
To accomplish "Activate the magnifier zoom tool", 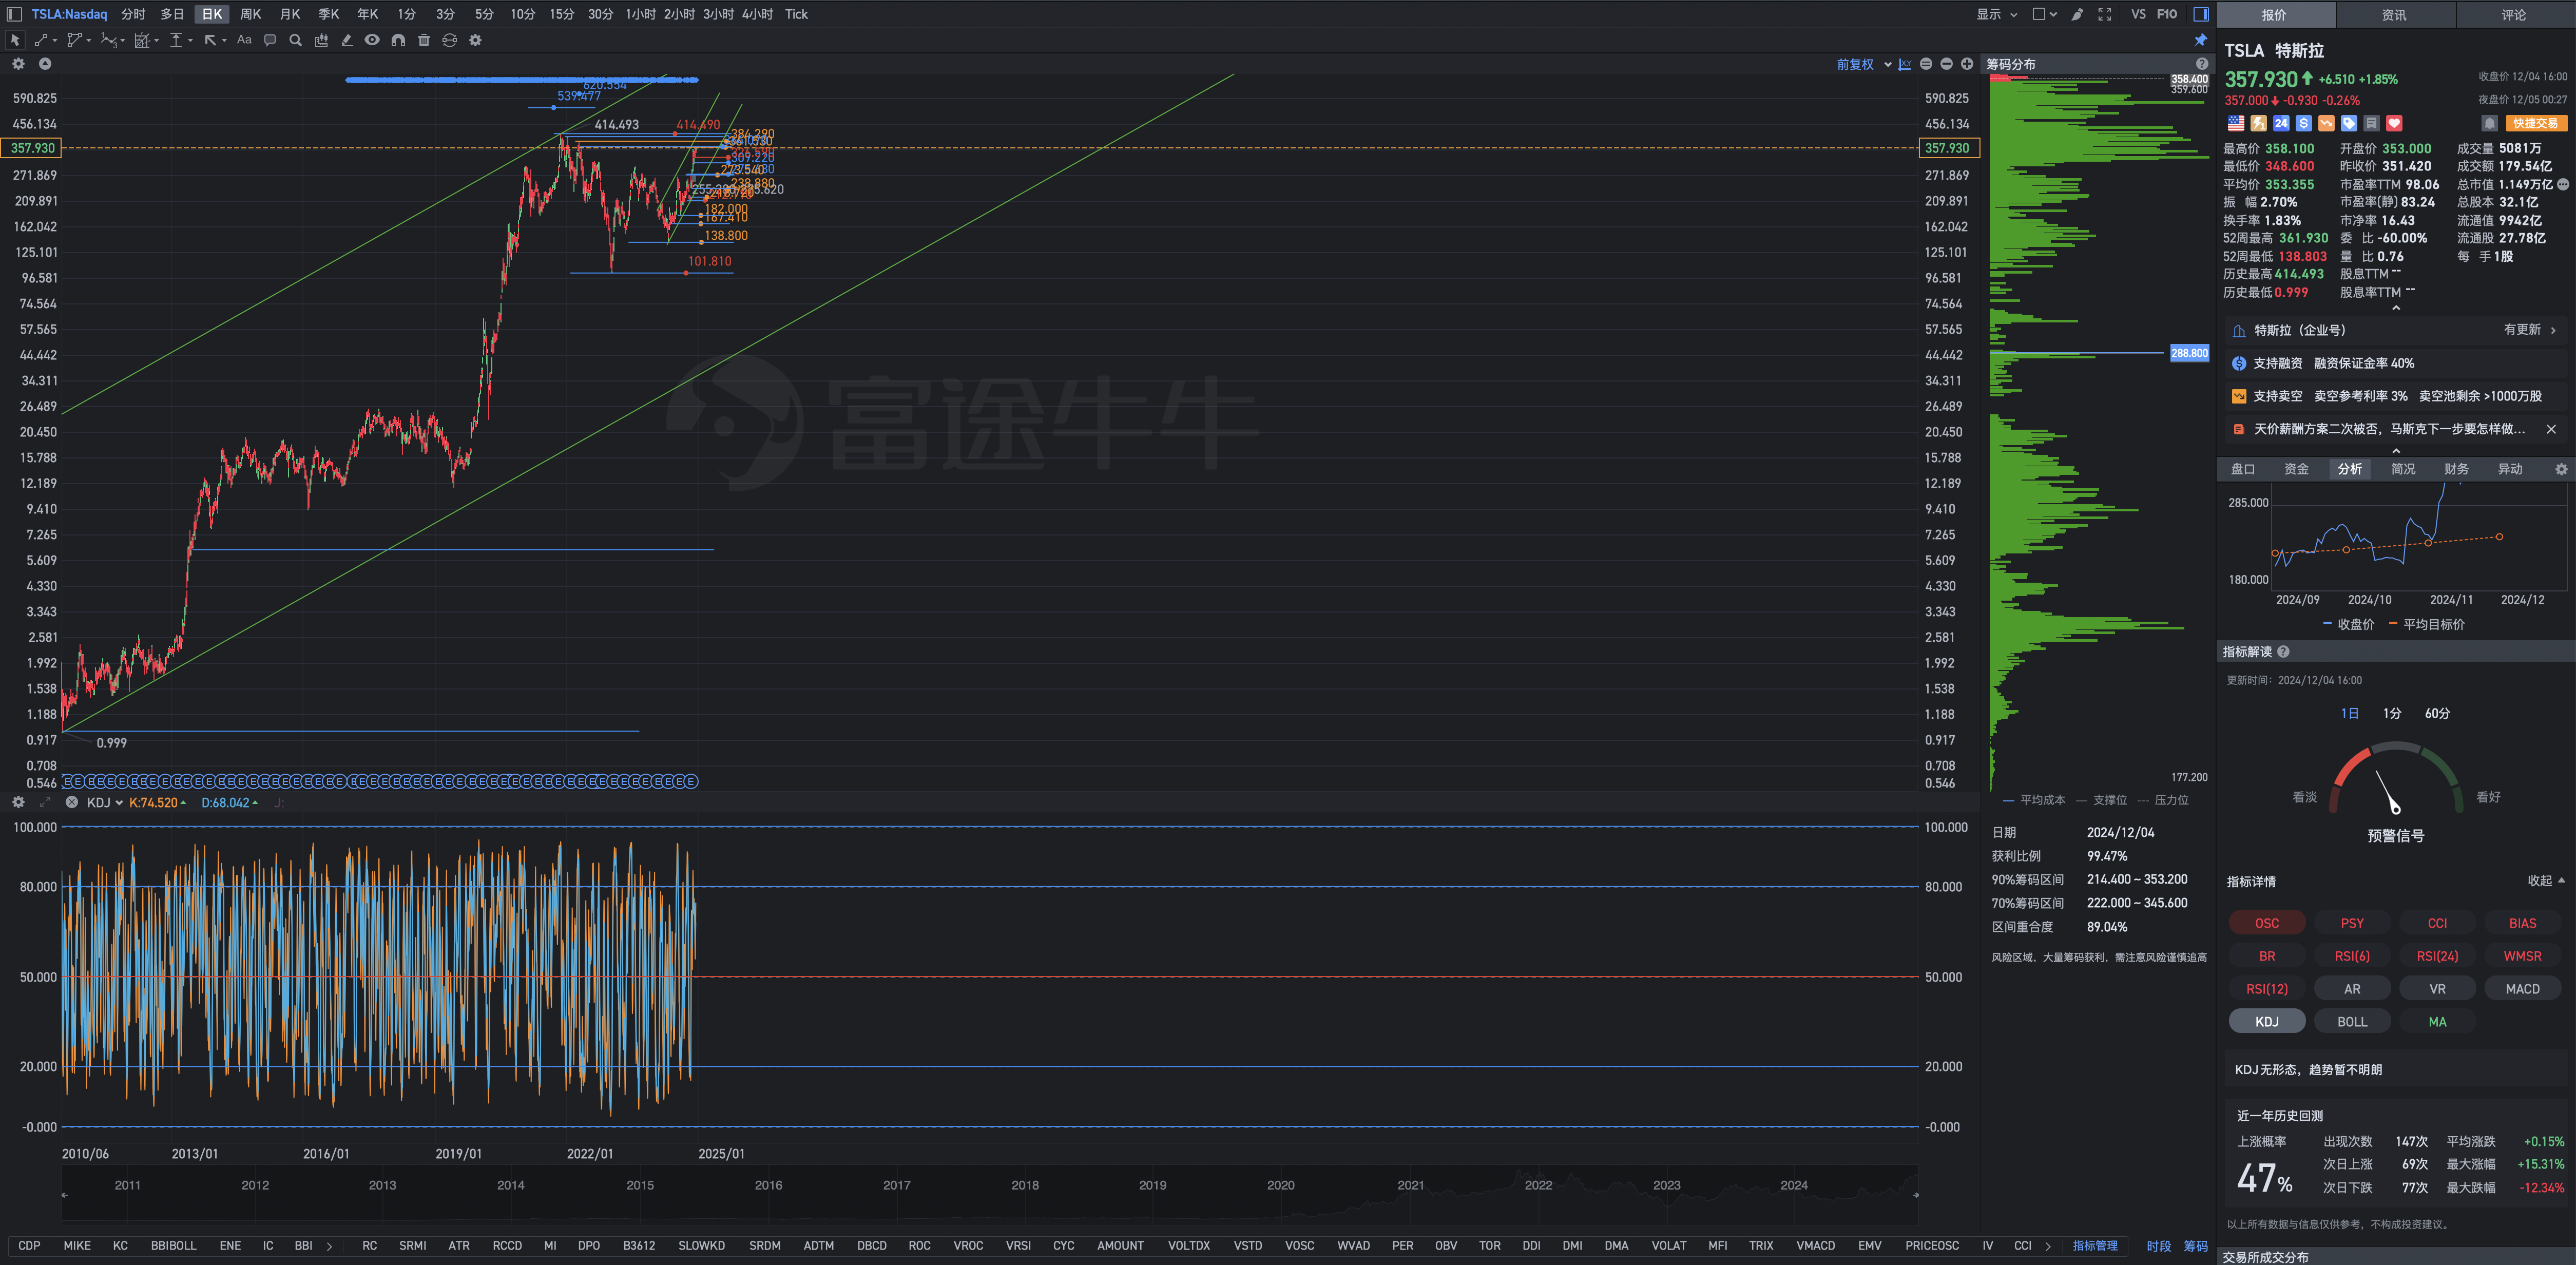I will [295, 40].
